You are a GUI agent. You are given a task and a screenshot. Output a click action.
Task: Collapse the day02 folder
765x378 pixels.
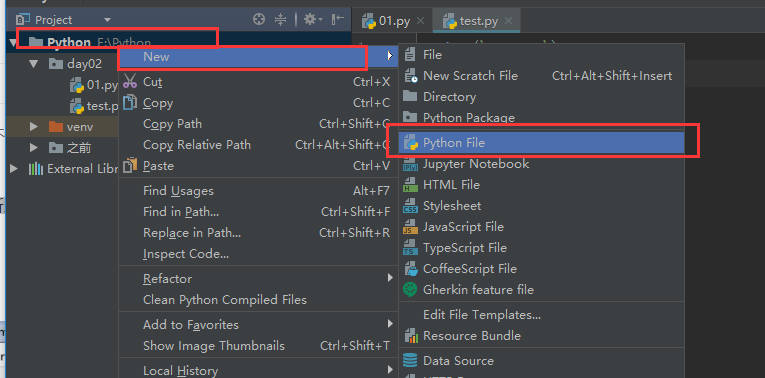coord(33,64)
